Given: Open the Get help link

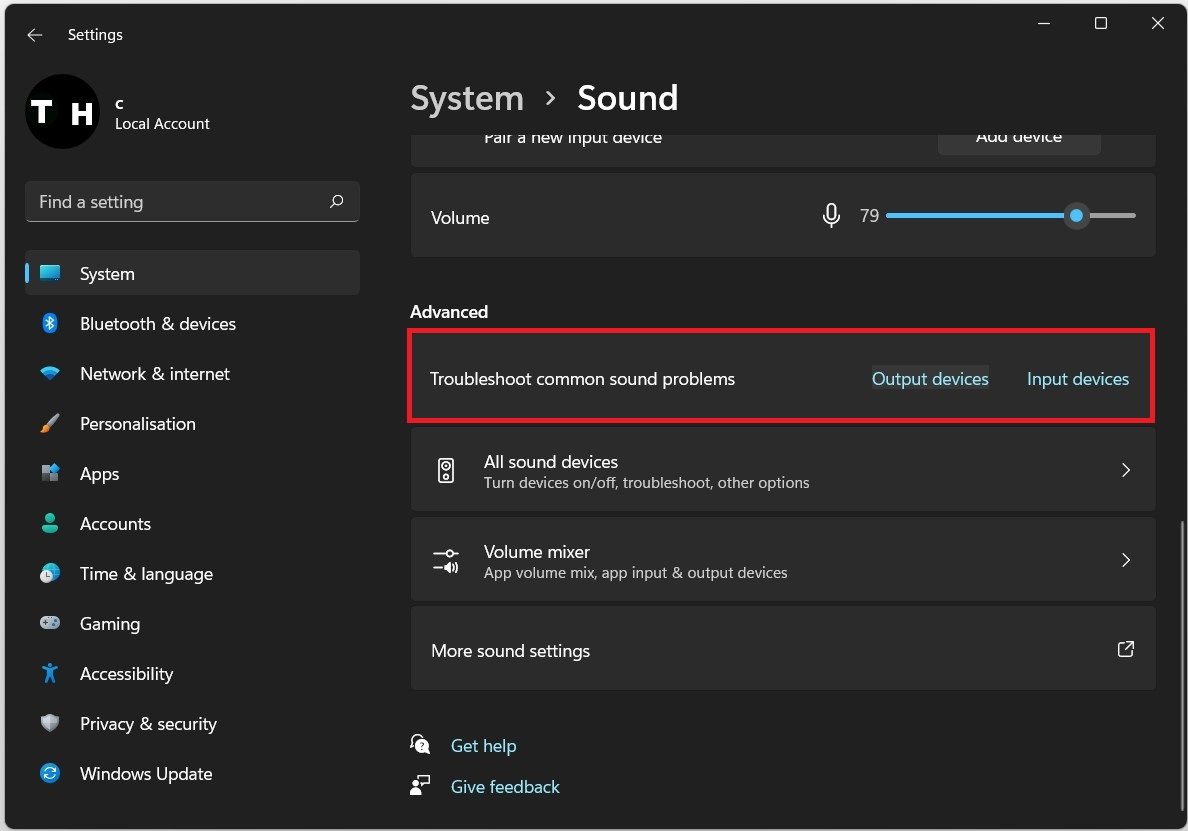Looking at the screenshot, I should pyautogui.click(x=483, y=746).
